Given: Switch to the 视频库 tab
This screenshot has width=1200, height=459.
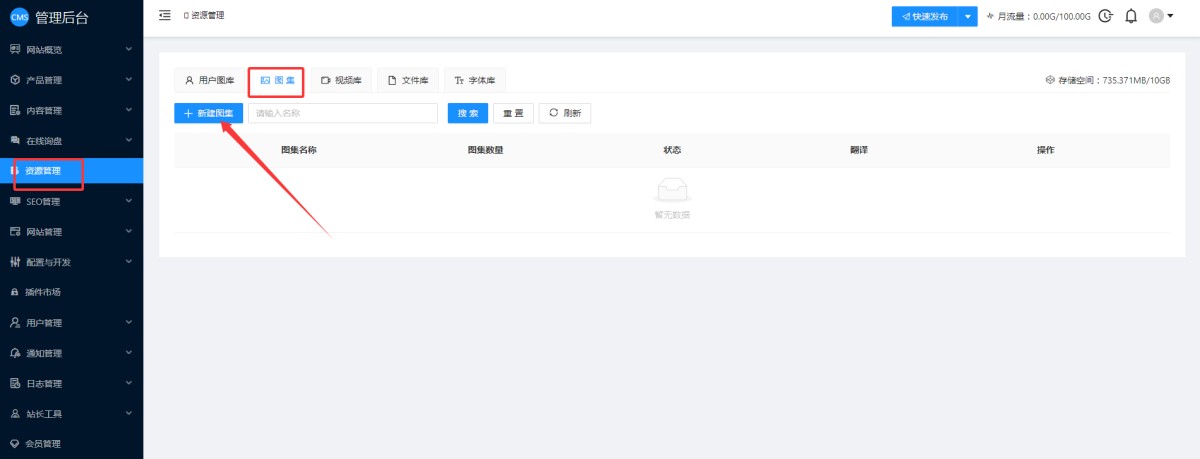Looking at the screenshot, I should pyautogui.click(x=341, y=80).
